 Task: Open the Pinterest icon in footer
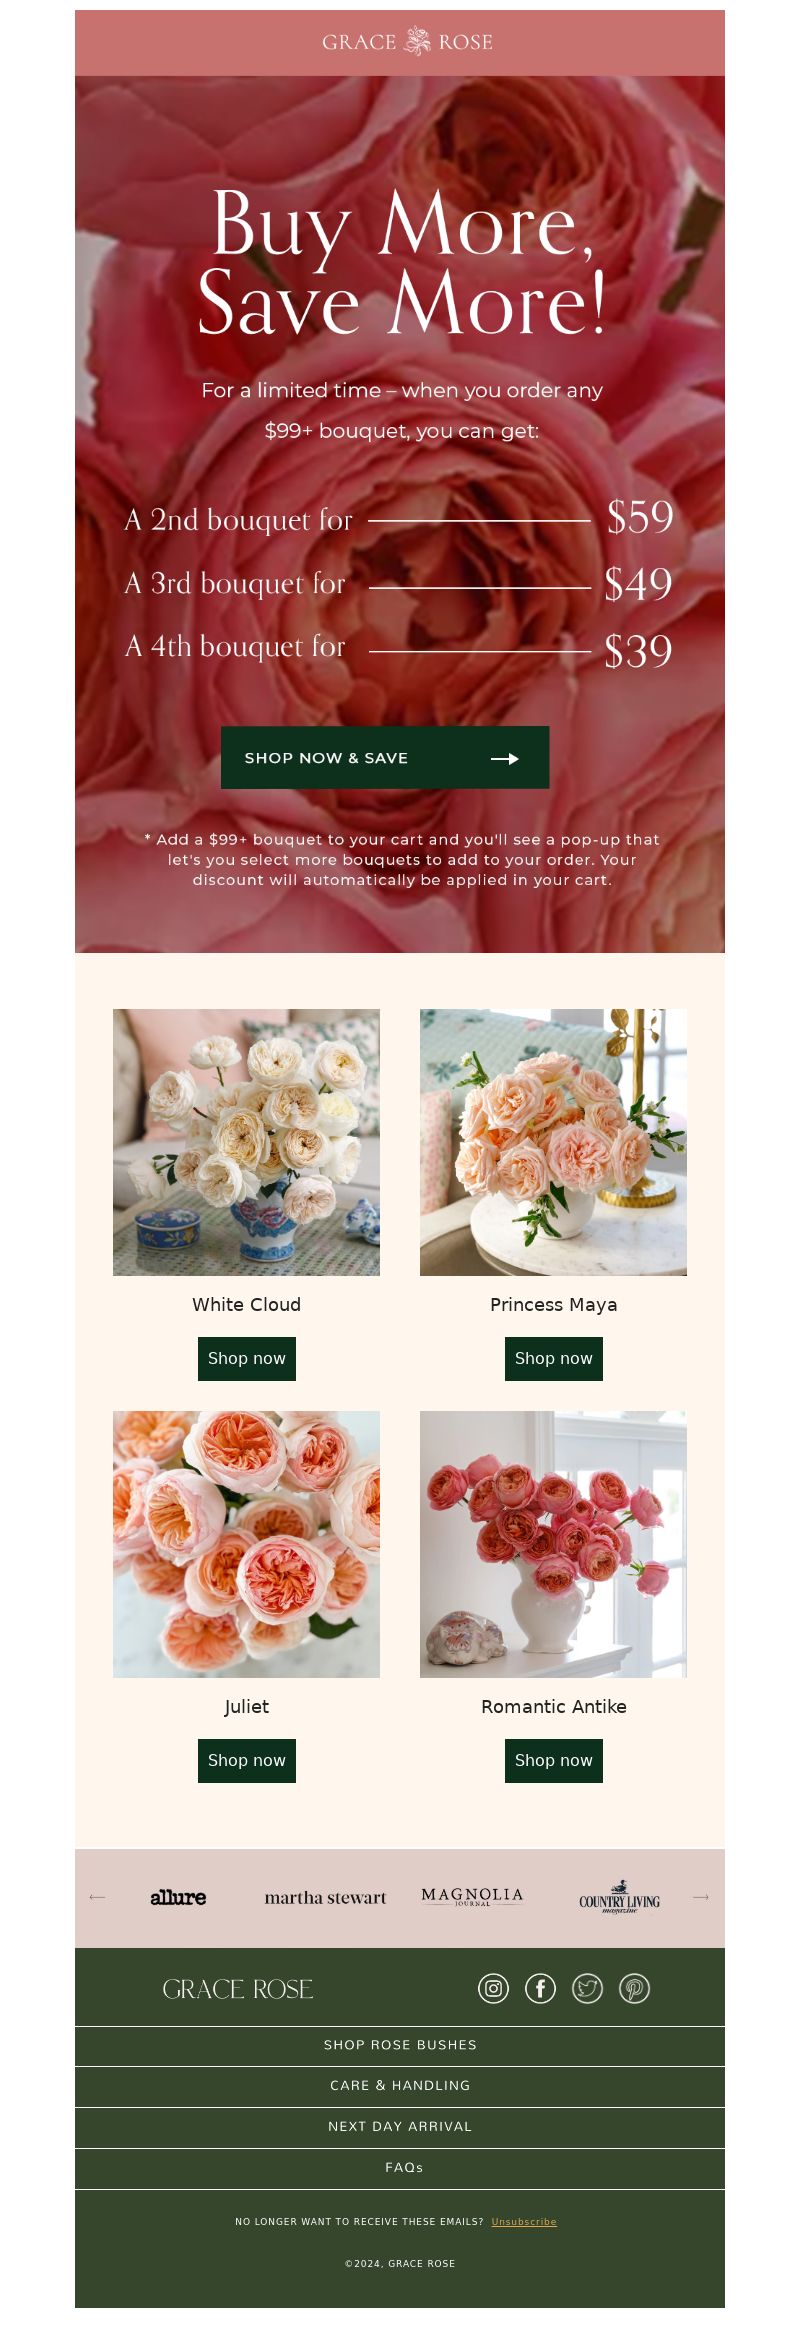tap(634, 1988)
